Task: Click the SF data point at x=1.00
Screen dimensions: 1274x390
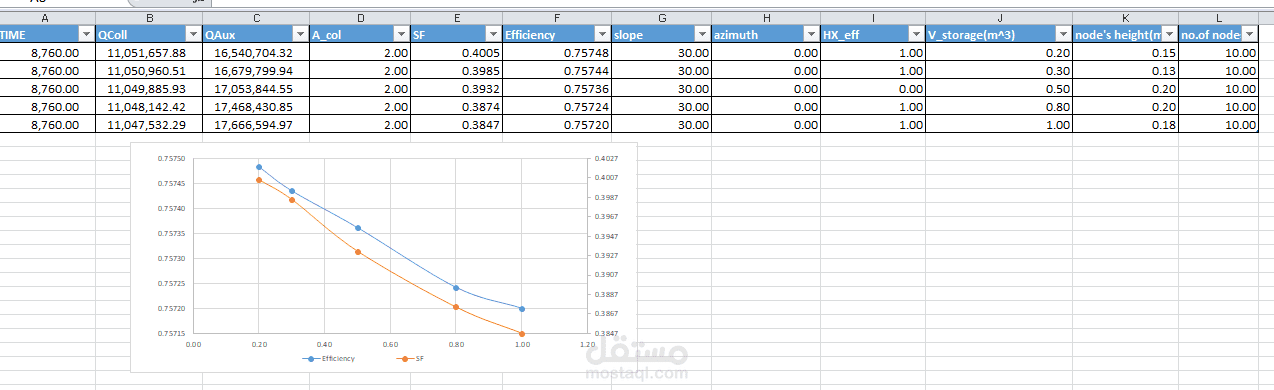Action: pos(522,333)
